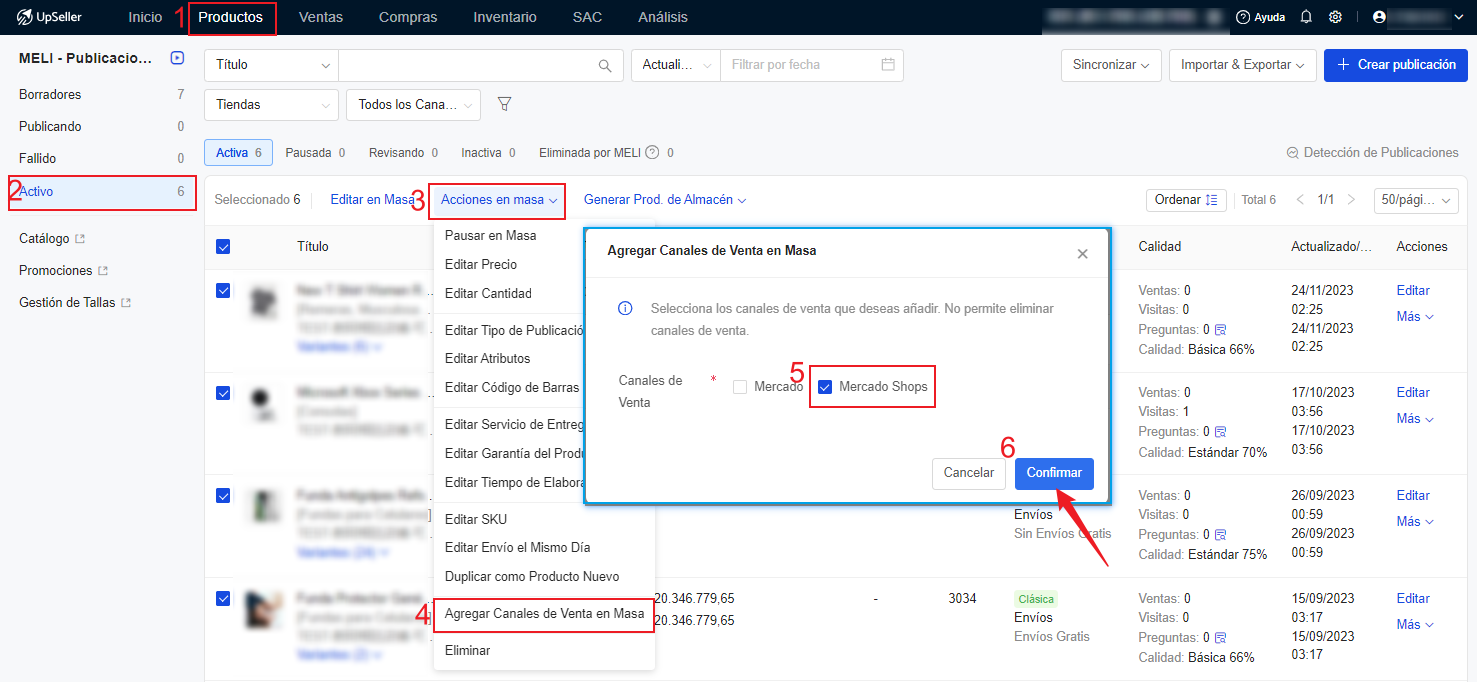The image size is (1477, 682).
Task: Click the Confirmar button
Action: 1054,473
